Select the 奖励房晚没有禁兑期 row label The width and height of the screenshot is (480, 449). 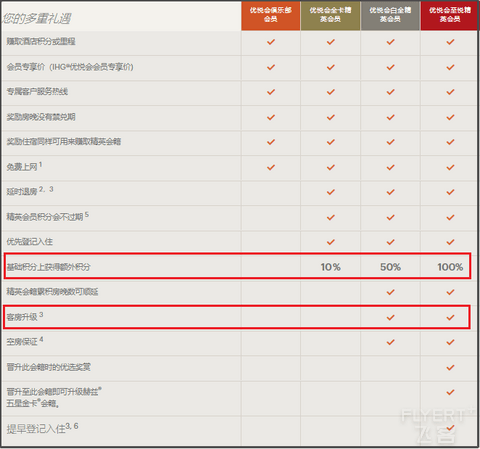pos(41,117)
